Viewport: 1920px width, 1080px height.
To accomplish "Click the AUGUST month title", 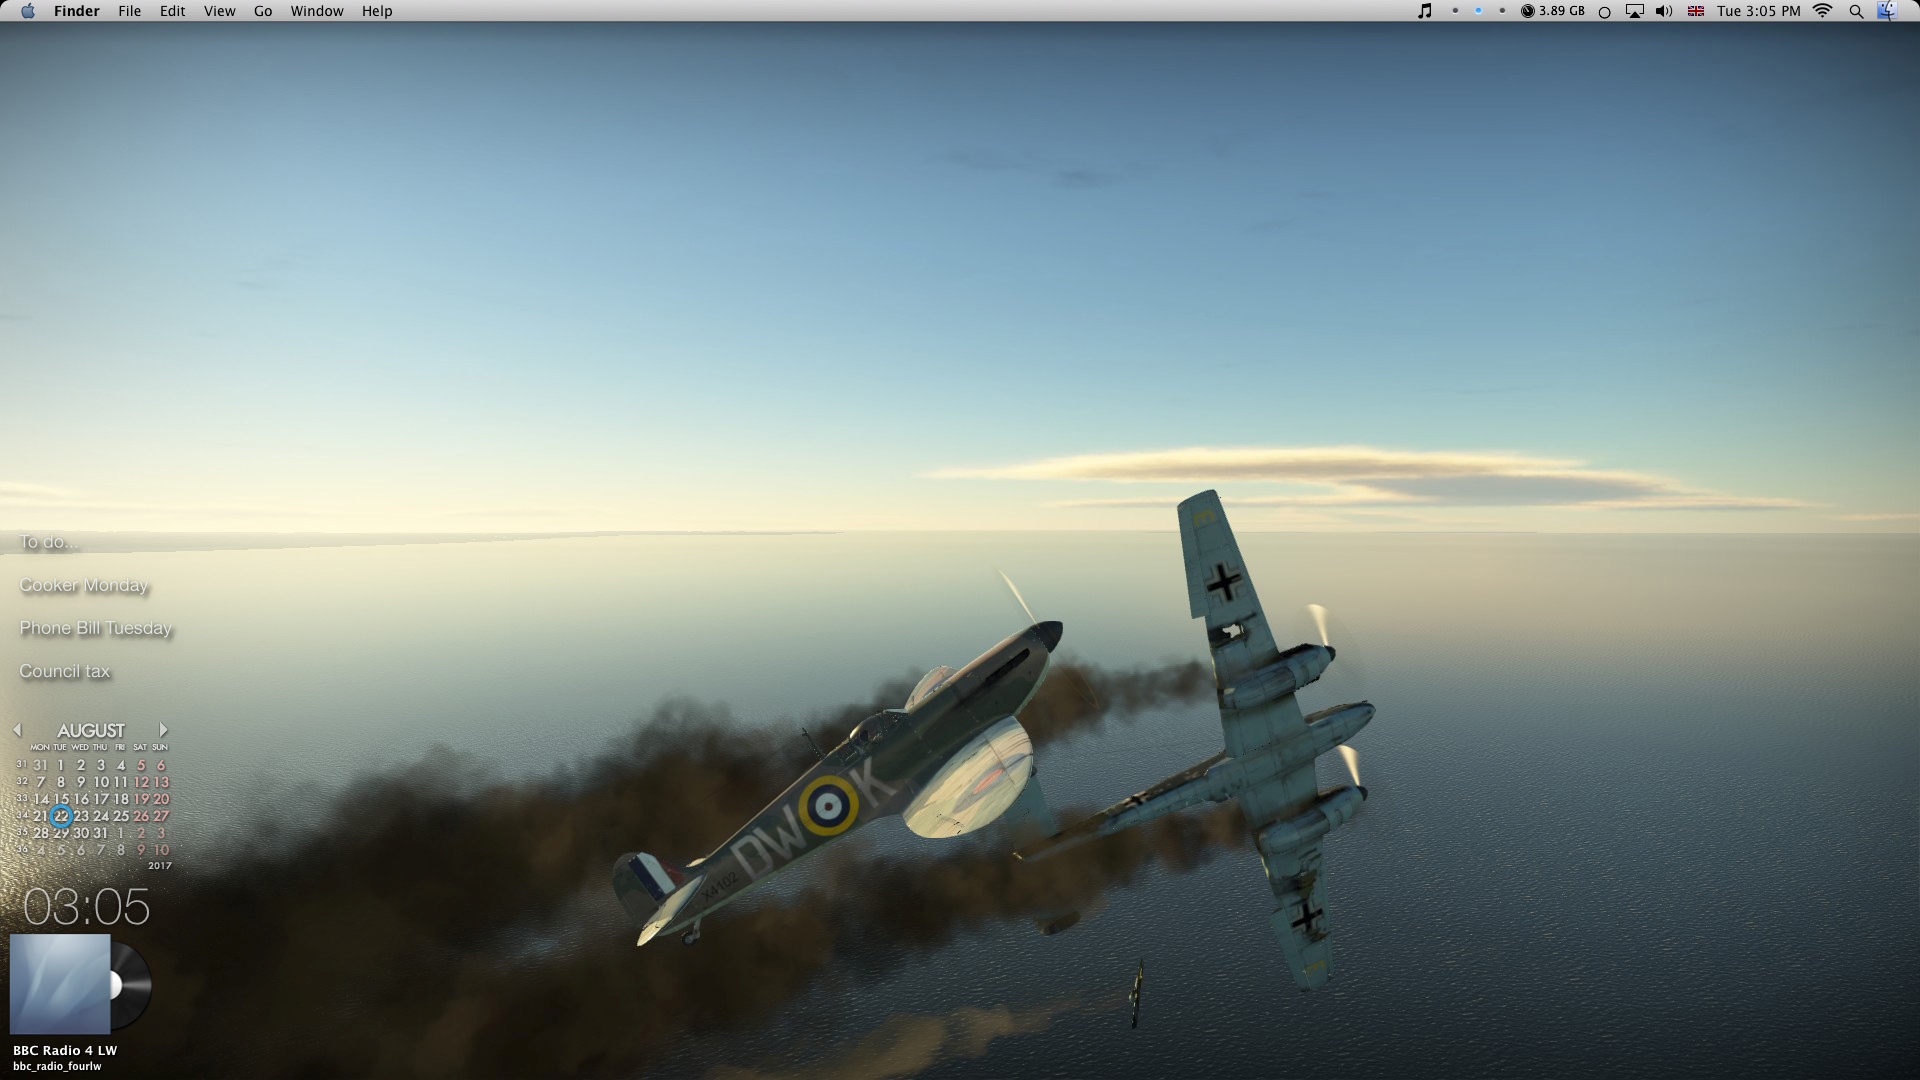I will [91, 731].
